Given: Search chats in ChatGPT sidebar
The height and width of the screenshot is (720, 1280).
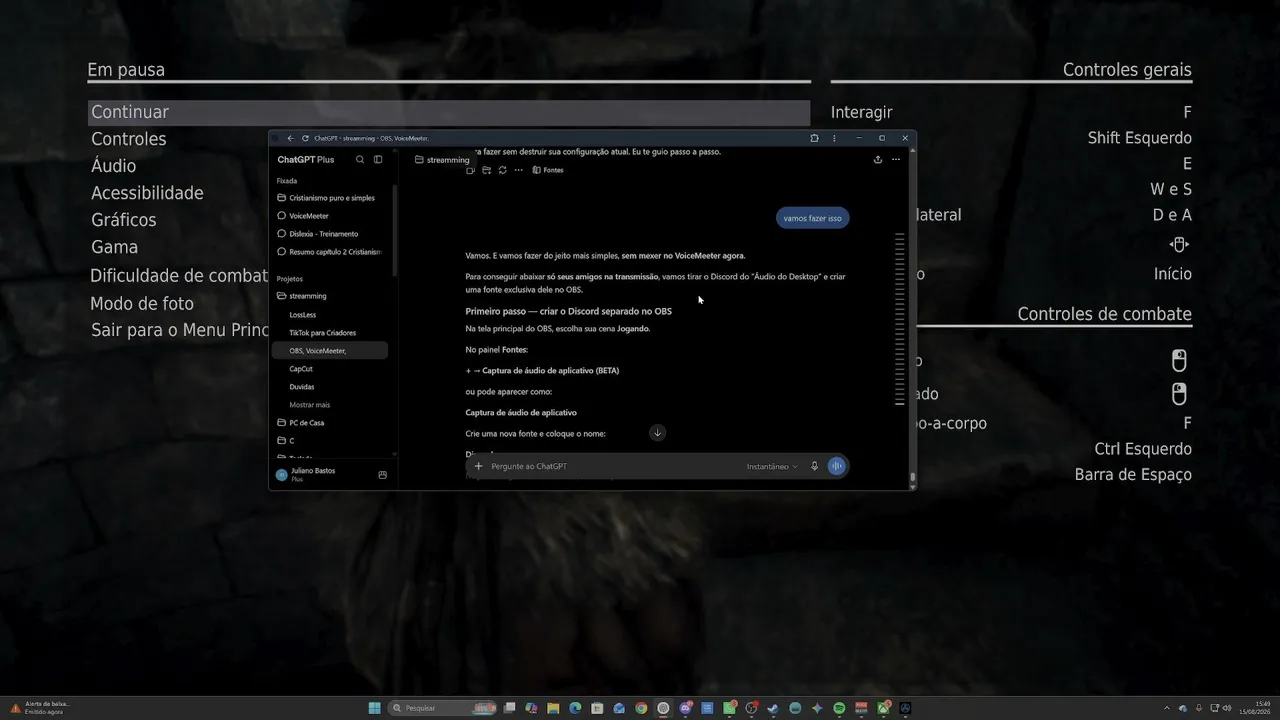Looking at the screenshot, I should tap(360, 160).
